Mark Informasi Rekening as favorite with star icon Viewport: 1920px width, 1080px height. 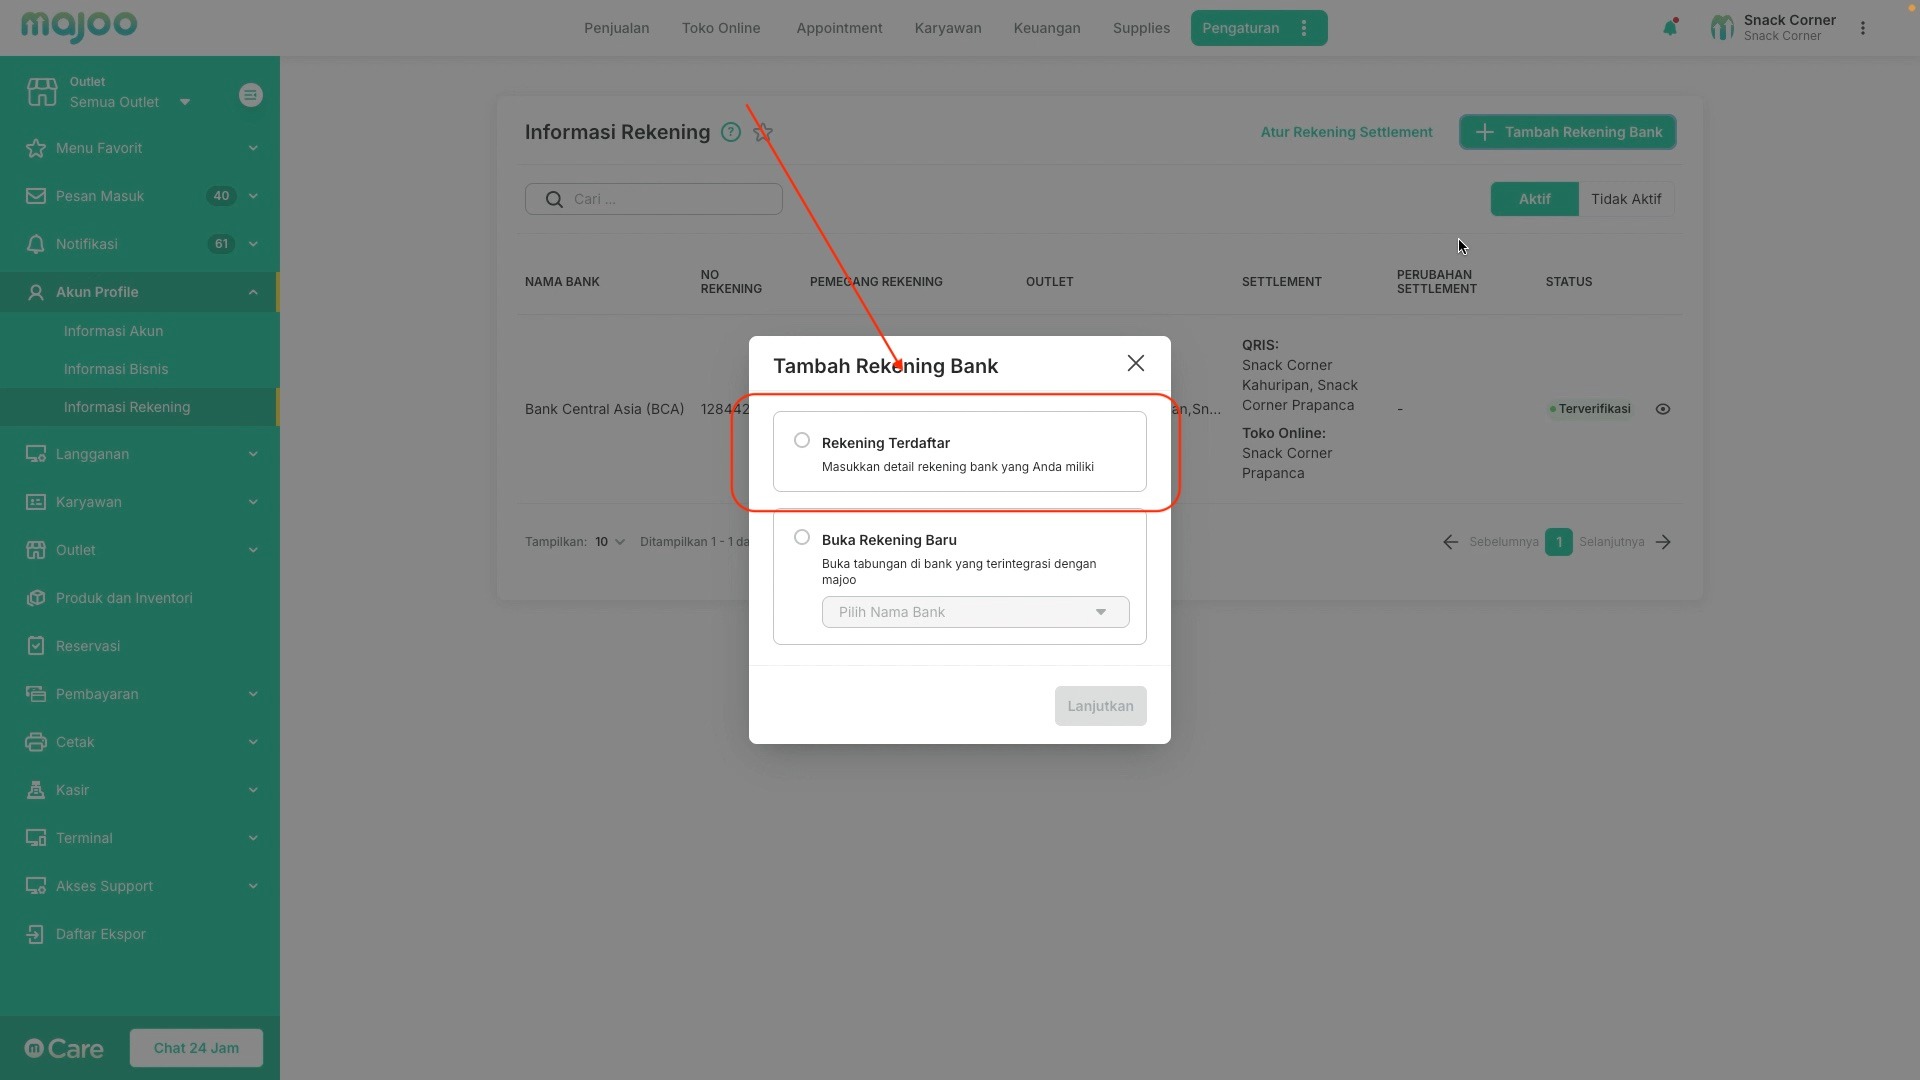[x=763, y=132]
